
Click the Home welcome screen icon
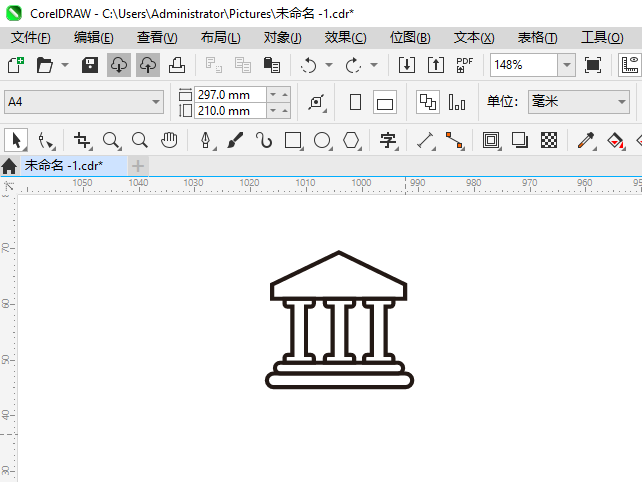pyautogui.click(x=9, y=166)
